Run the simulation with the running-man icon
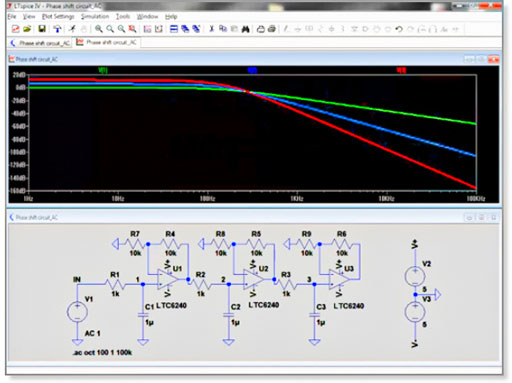Screen dimensions: 512x383 click(72, 29)
